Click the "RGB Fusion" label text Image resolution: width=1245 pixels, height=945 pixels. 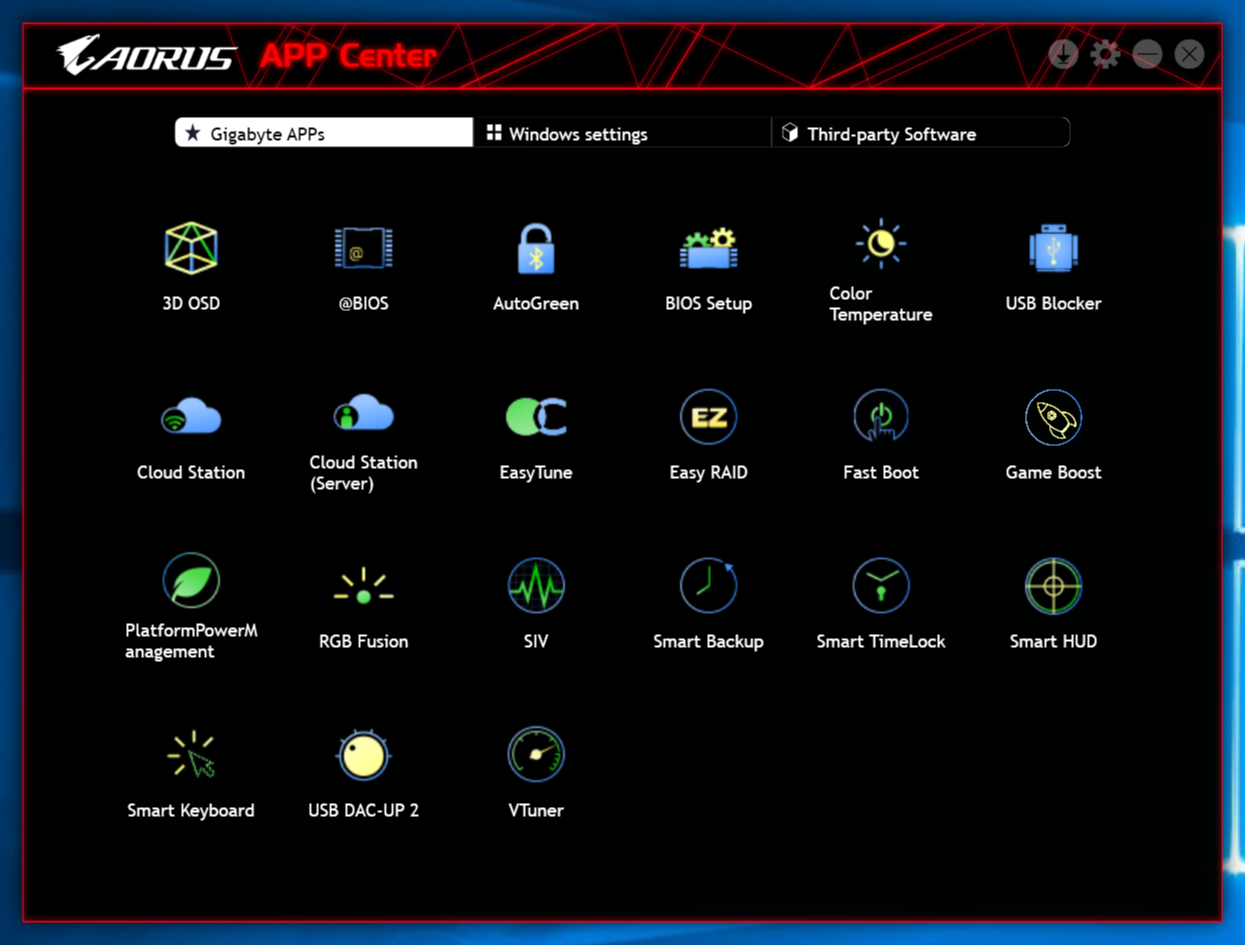(363, 642)
